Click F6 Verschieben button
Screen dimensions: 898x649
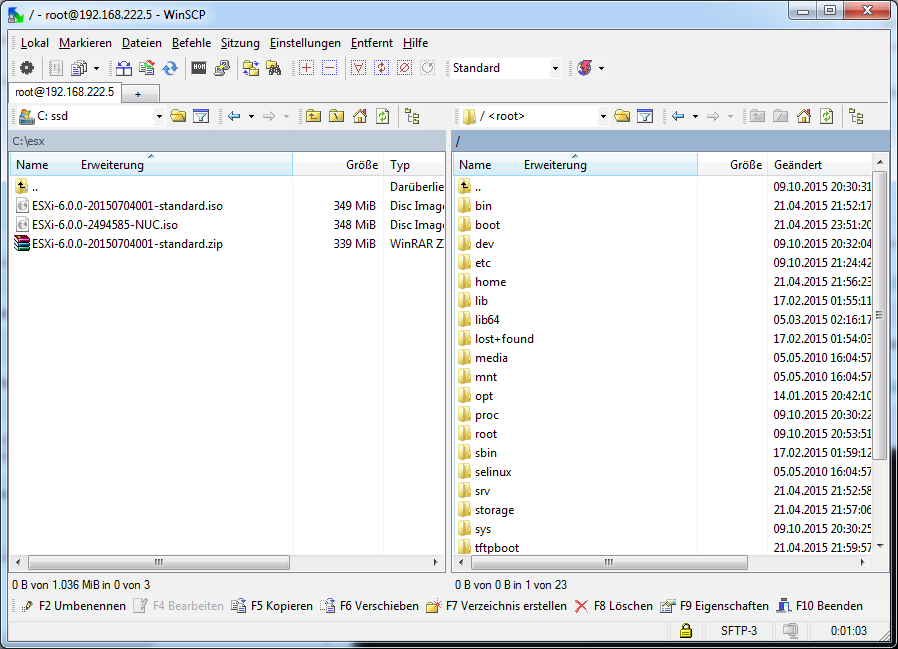[369, 606]
